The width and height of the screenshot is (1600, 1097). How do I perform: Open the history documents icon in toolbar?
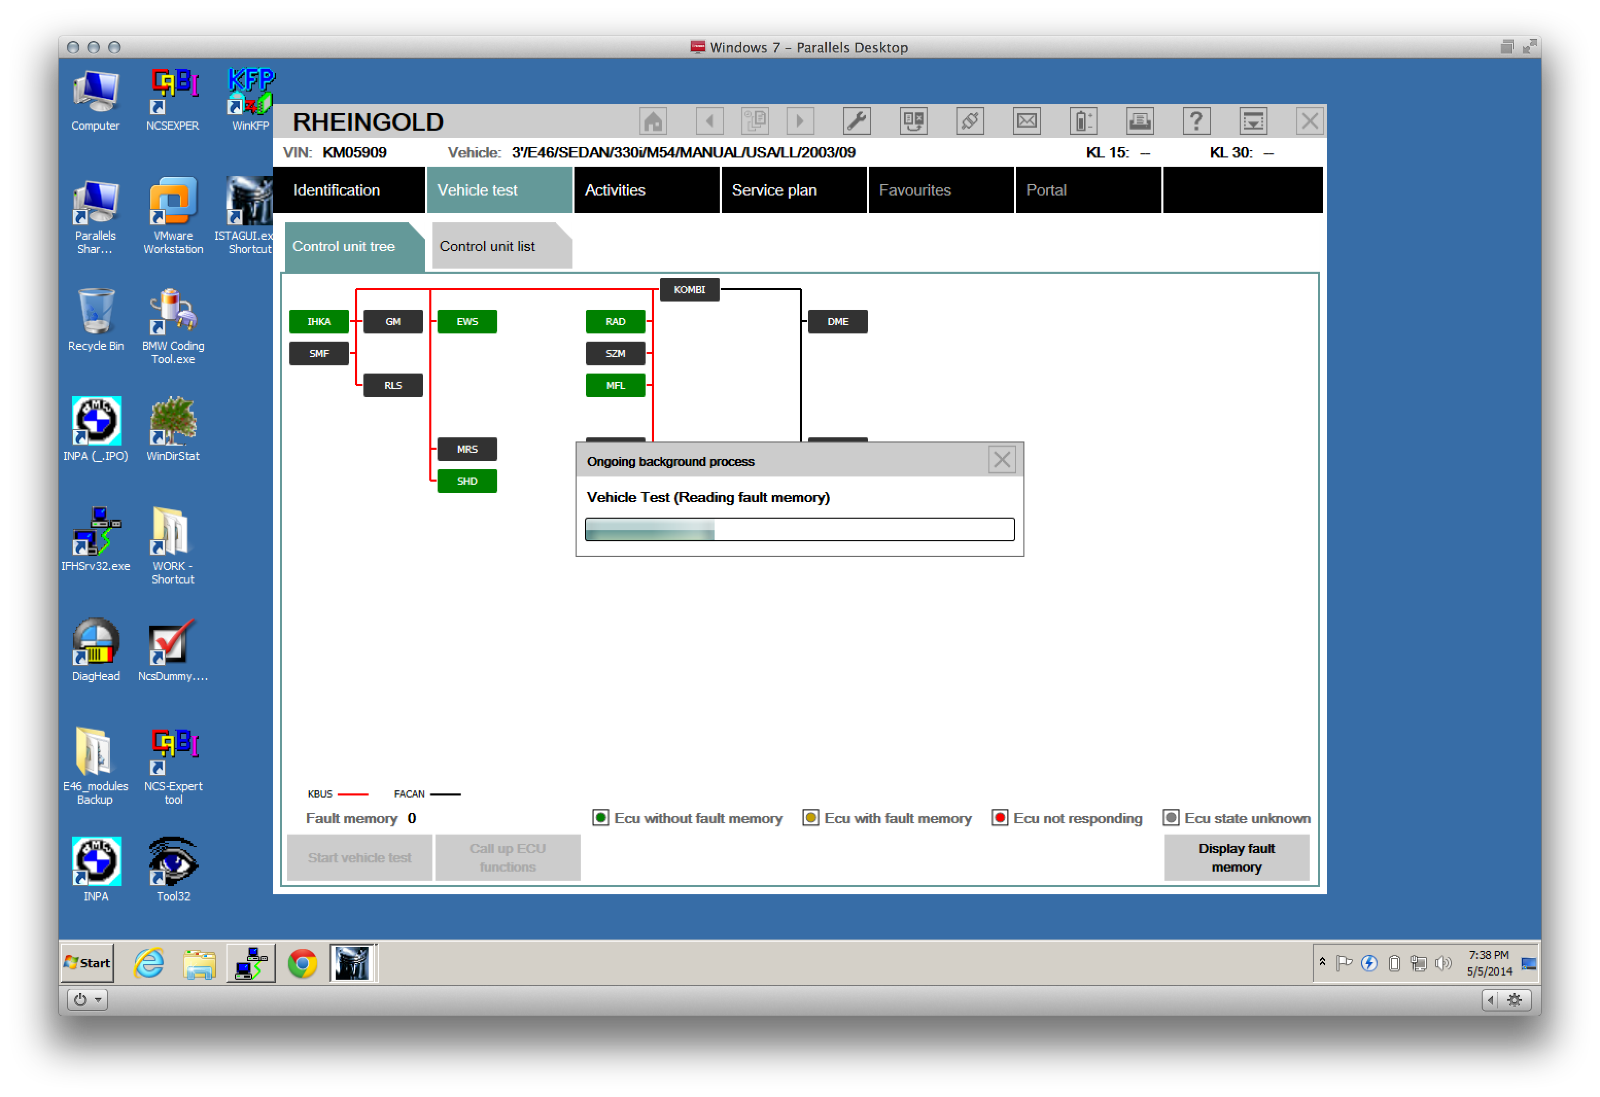click(x=755, y=122)
